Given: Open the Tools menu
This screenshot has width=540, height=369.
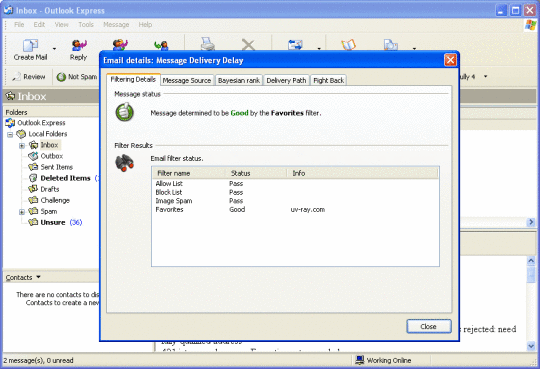Looking at the screenshot, I should [x=86, y=24].
